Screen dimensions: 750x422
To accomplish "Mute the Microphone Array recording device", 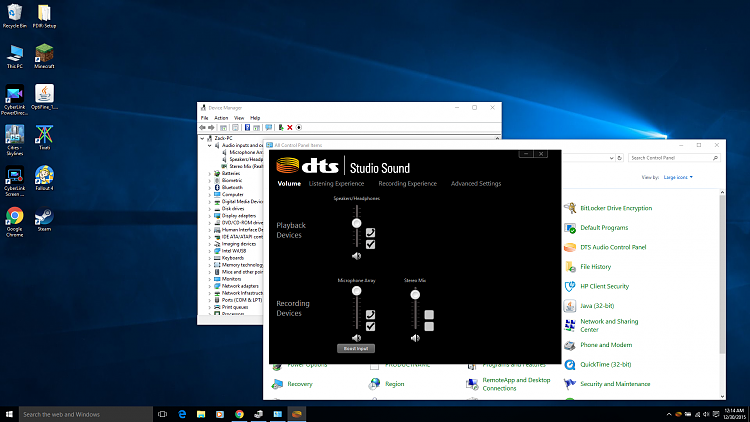I will [357, 338].
